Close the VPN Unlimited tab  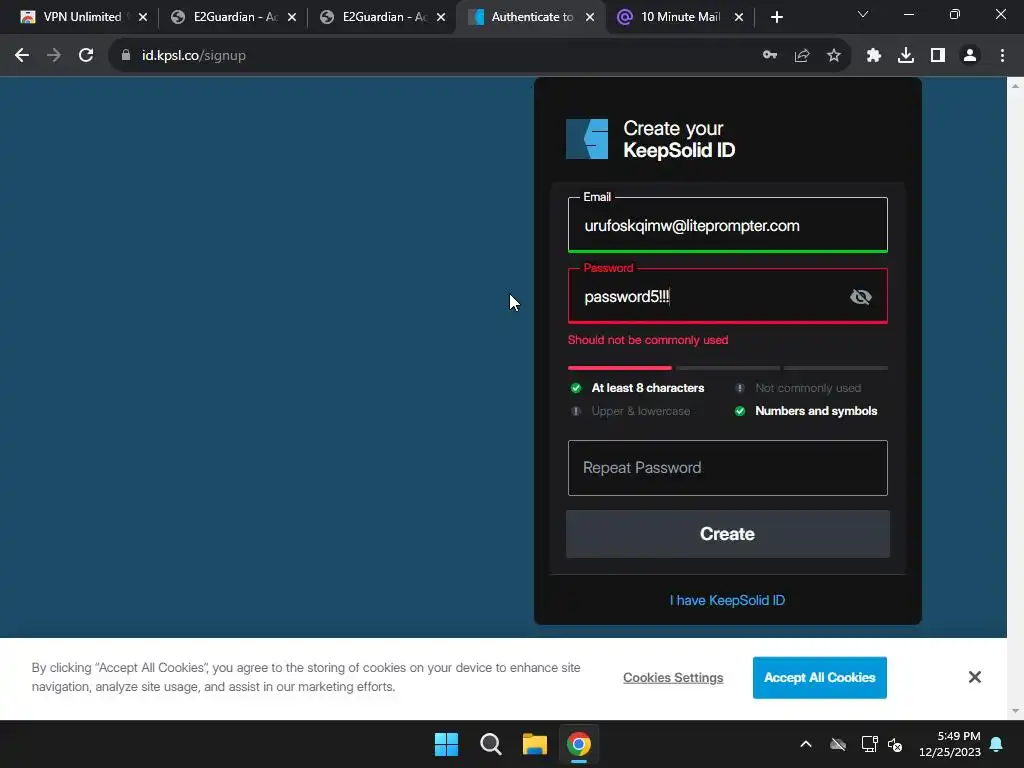click(143, 17)
